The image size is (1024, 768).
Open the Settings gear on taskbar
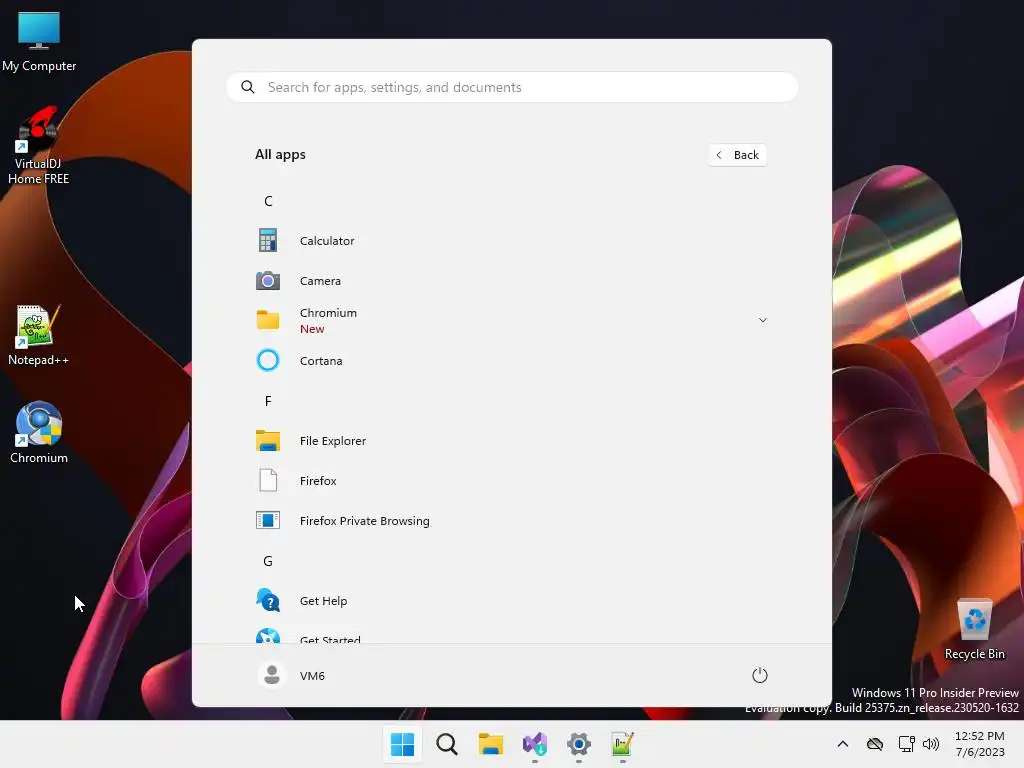point(579,744)
